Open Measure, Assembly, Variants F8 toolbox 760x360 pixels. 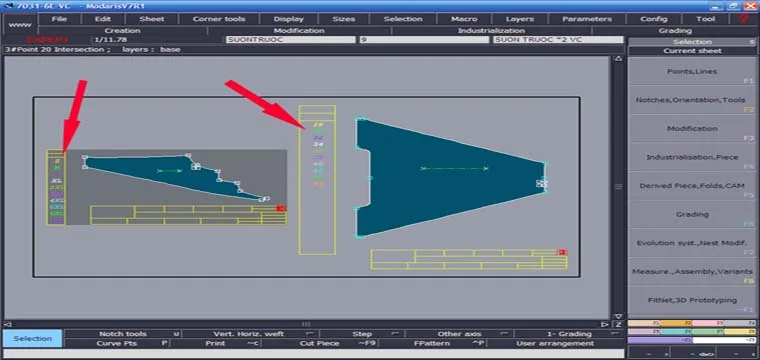pyautogui.click(x=692, y=271)
